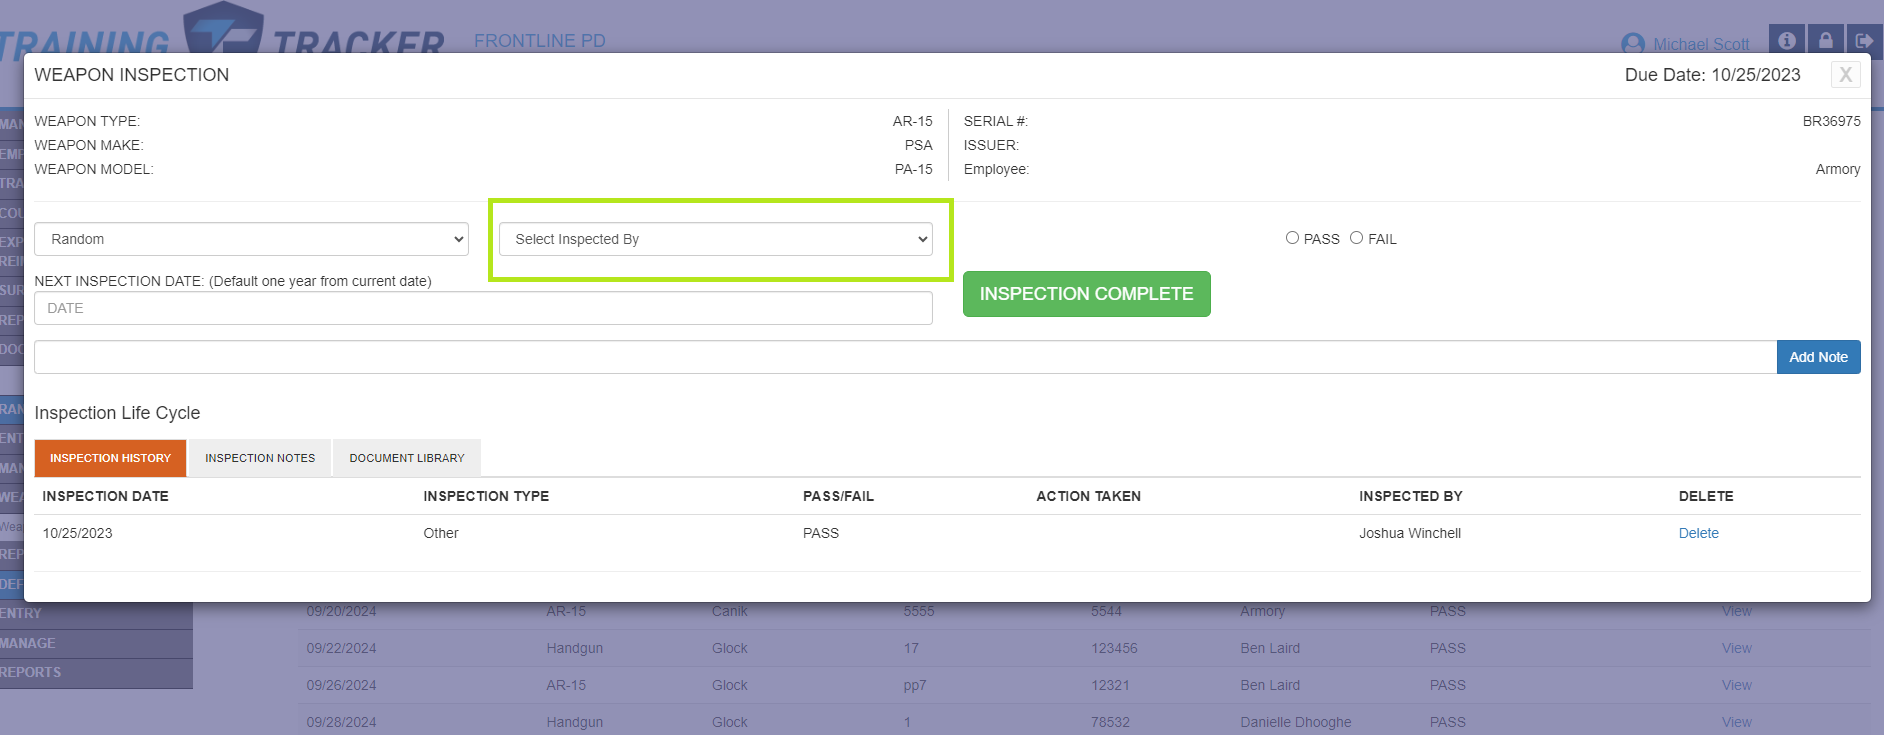Click the 'Other' inspection type cell
Viewport: 1884px width, 735px height.
pos(440,533)
